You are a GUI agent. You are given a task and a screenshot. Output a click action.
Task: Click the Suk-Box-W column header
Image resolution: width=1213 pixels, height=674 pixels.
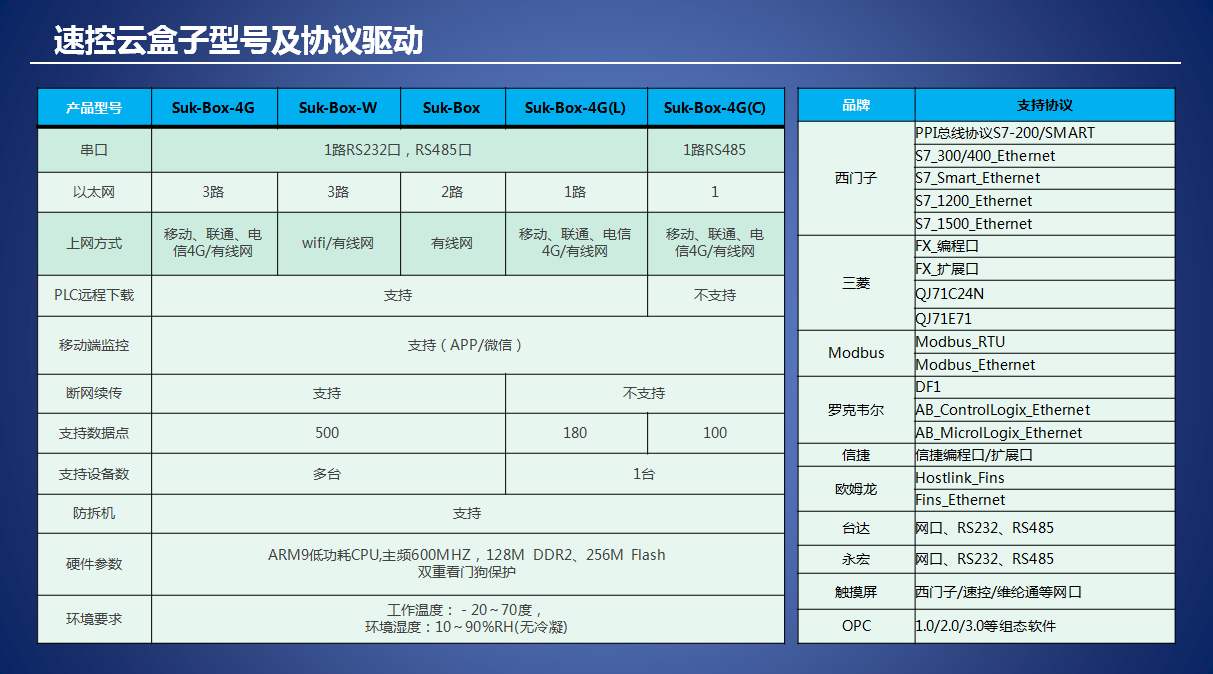tap(338, 108)
